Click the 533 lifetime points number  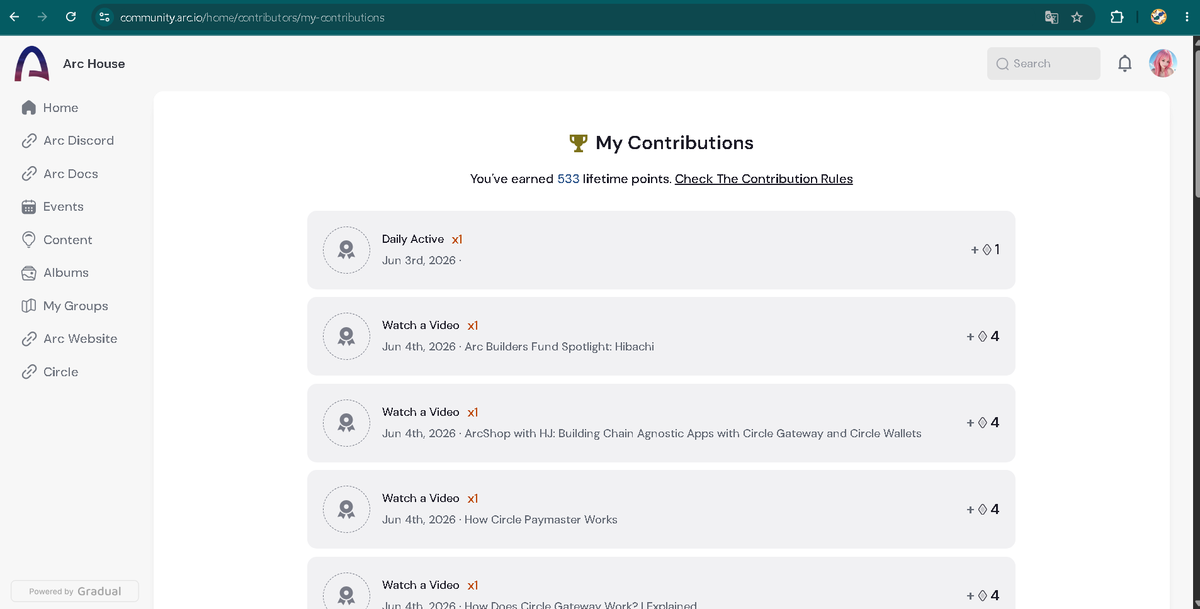click(x=568, y=179)
